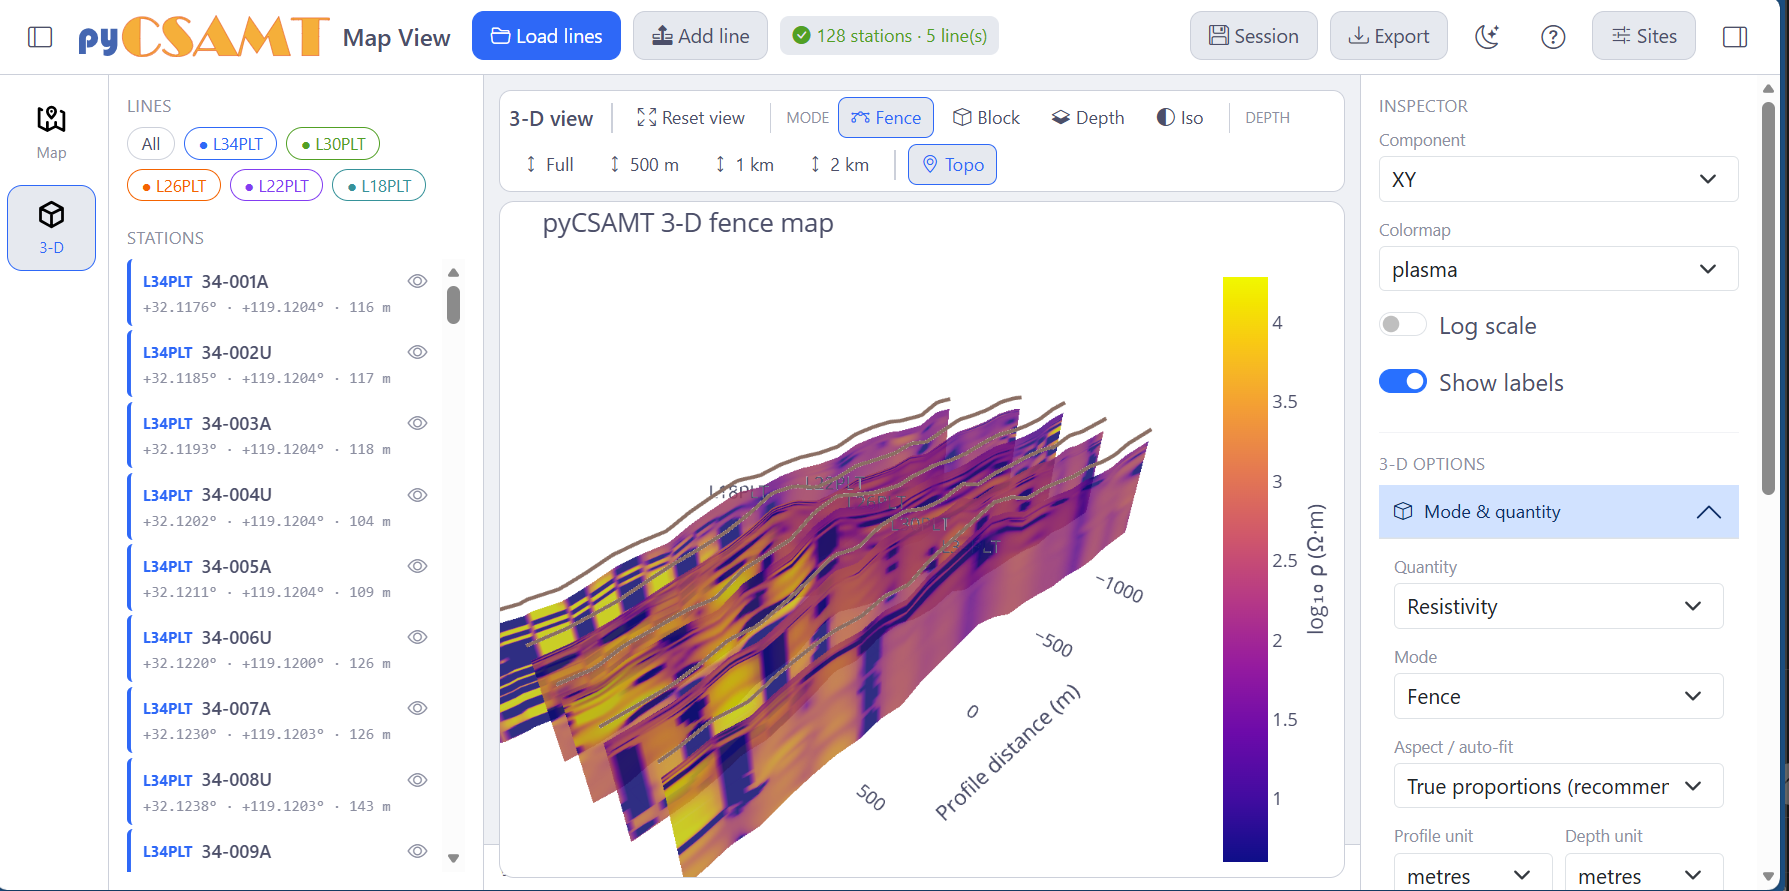Click the Mode & quantity cube icon
This screenshot has height=891, width=1789.
point(1404,512)
